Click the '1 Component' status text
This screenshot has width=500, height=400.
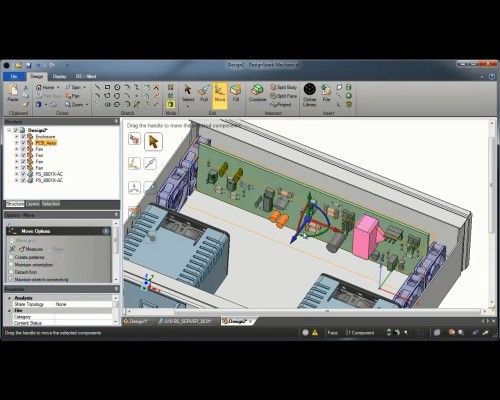click(x=361, y=332)
